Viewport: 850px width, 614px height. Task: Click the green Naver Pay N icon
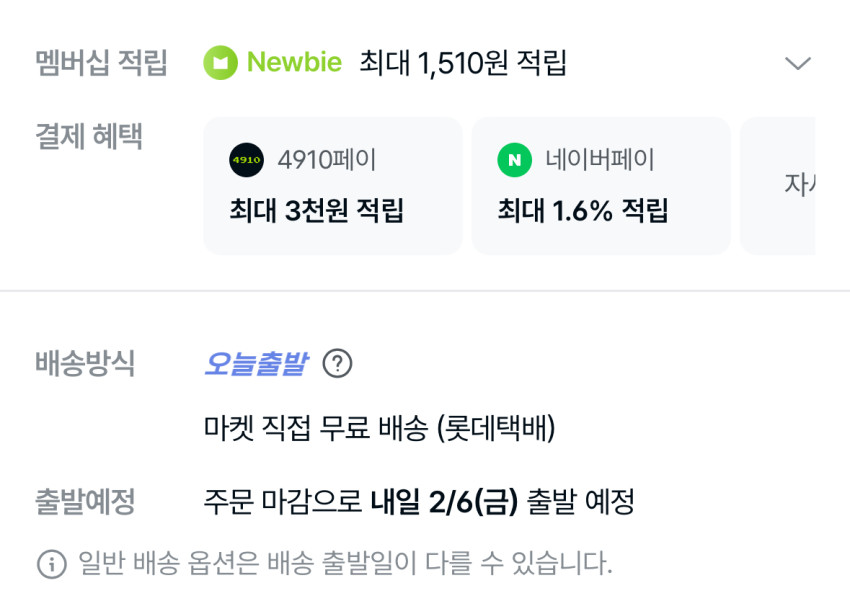[514, 160]
